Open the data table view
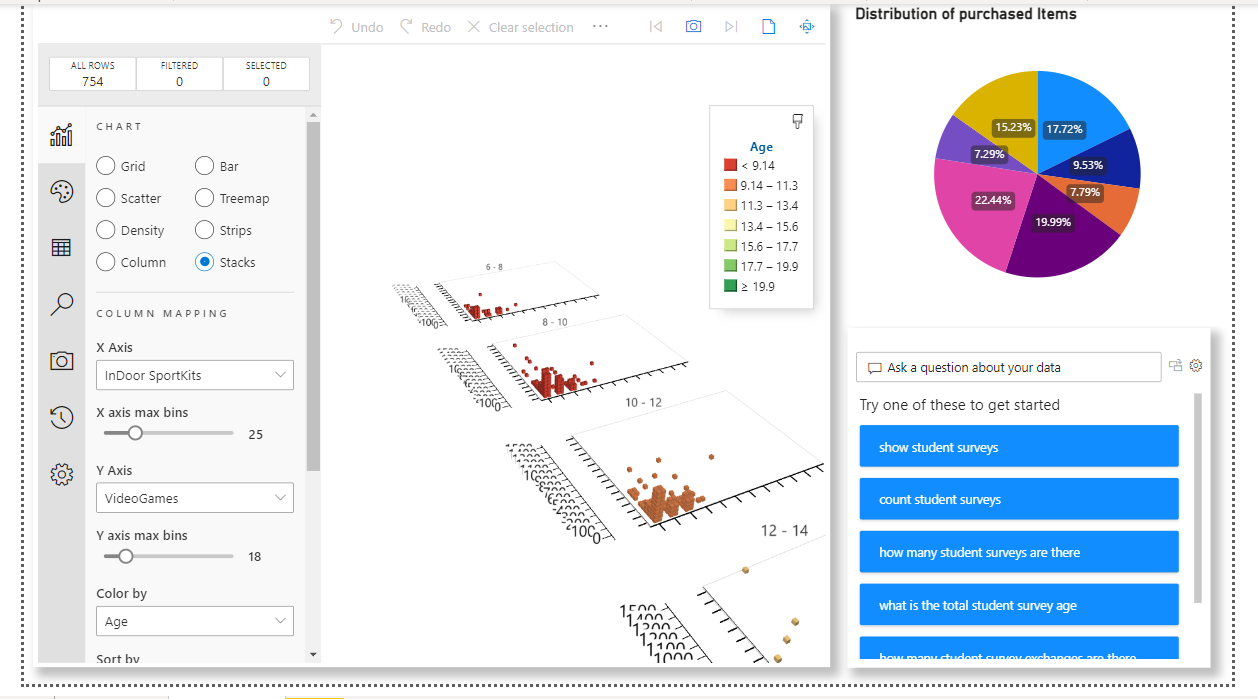 click(x=61, y=247)
